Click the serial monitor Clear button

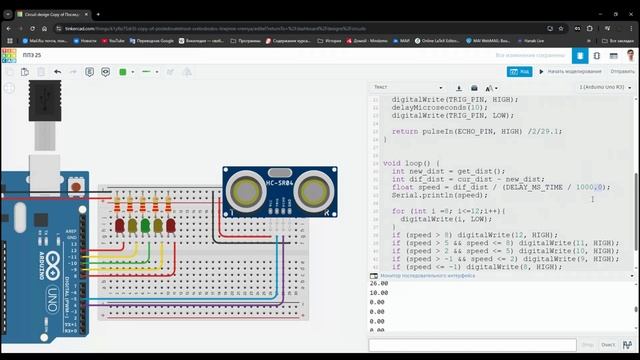pos(608,345)
